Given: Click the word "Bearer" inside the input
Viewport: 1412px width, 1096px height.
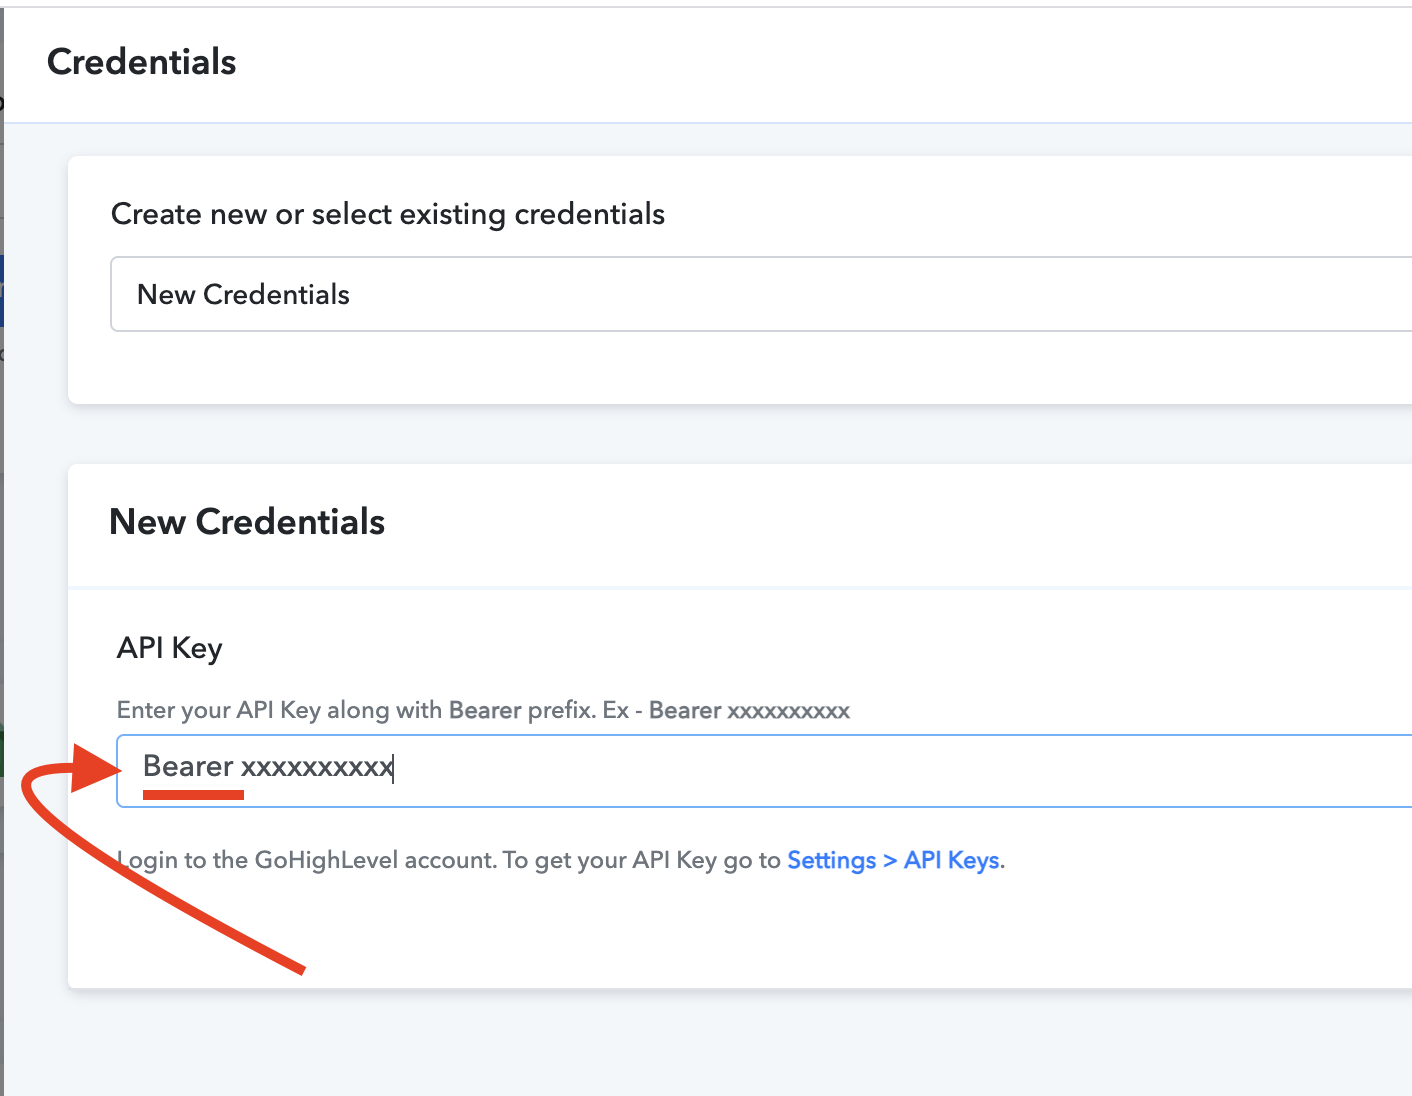Looking at the screenshot, I should 188,766.
